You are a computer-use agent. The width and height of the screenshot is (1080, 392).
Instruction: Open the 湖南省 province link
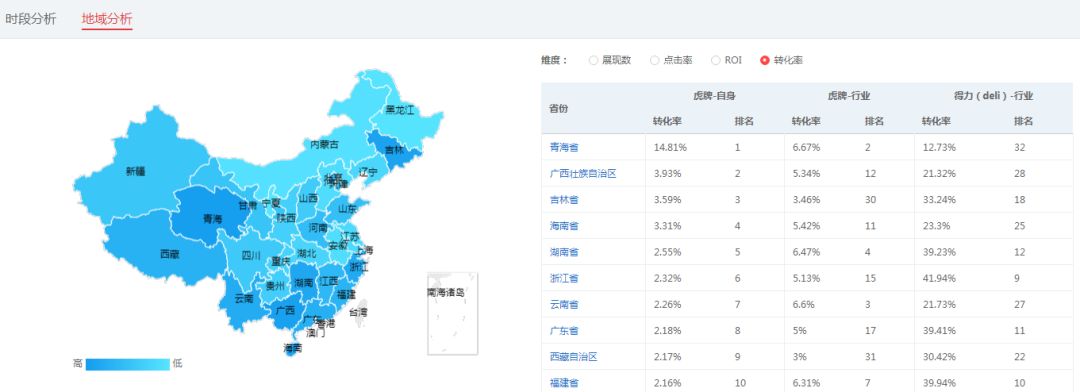pos(564,252)
